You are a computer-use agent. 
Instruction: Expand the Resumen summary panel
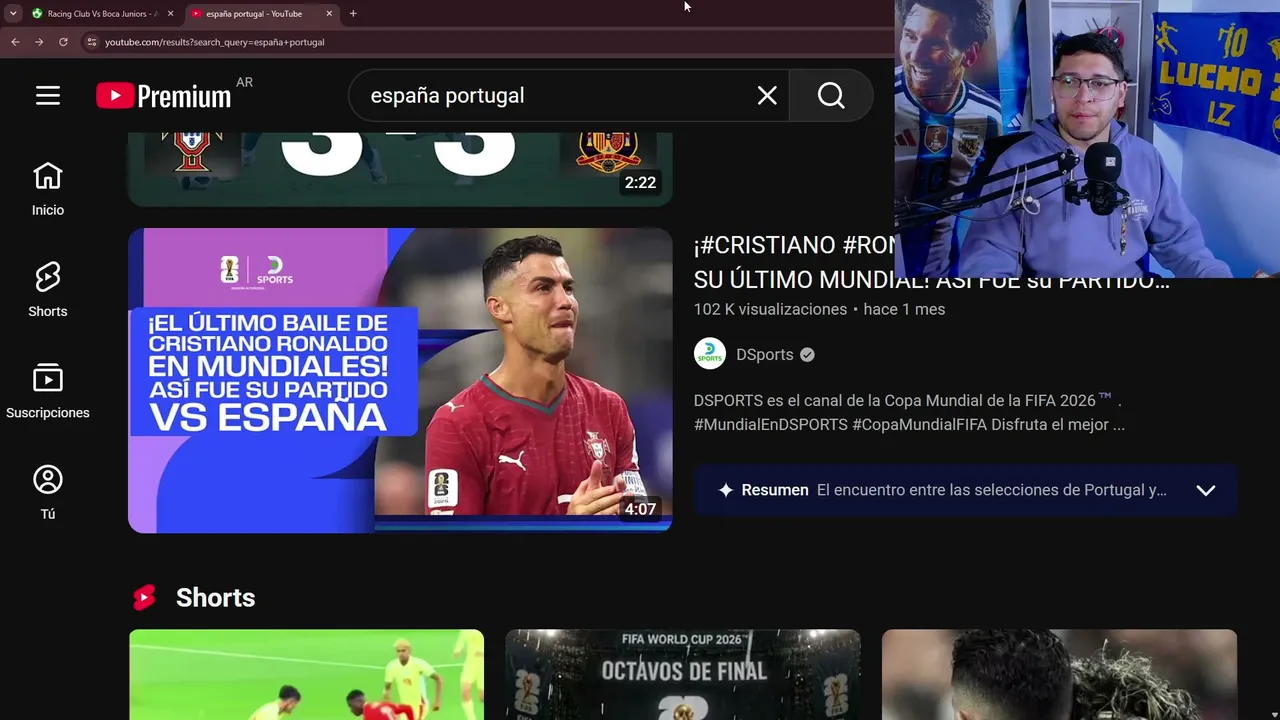[x=1206, y=490]
